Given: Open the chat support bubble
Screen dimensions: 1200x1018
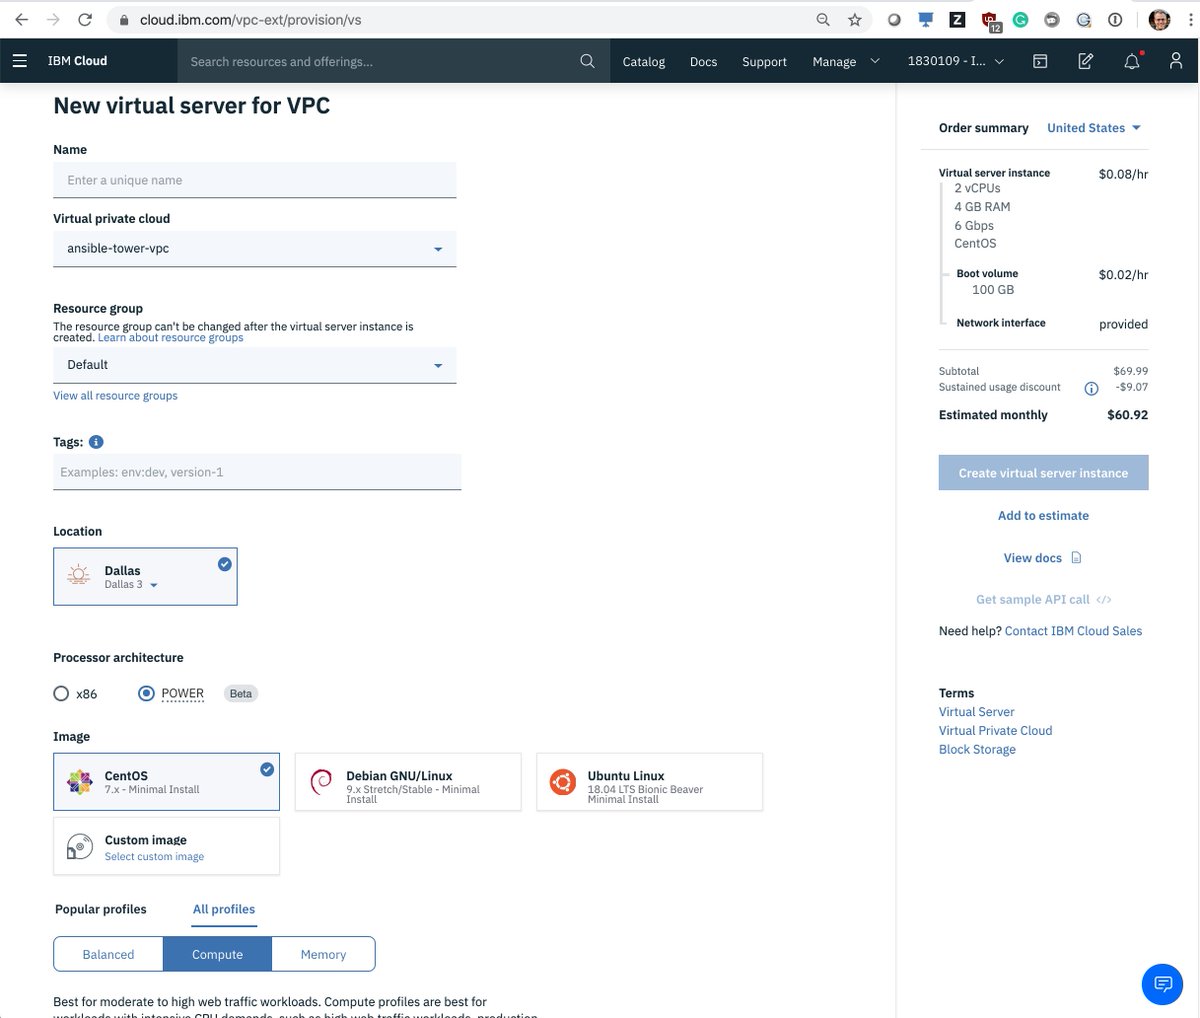Looking at the screenshot, I should 1162,984.
